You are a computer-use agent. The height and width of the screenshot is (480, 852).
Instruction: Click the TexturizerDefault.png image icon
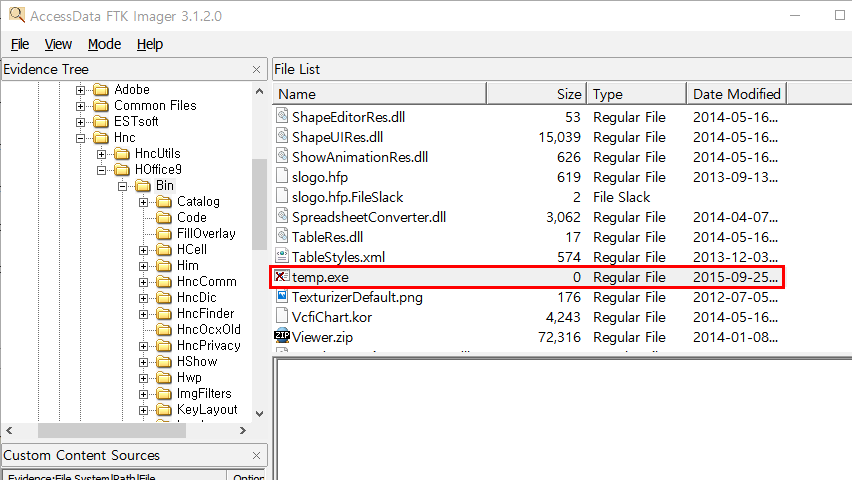pyautogui.click(x=282, y=296)
